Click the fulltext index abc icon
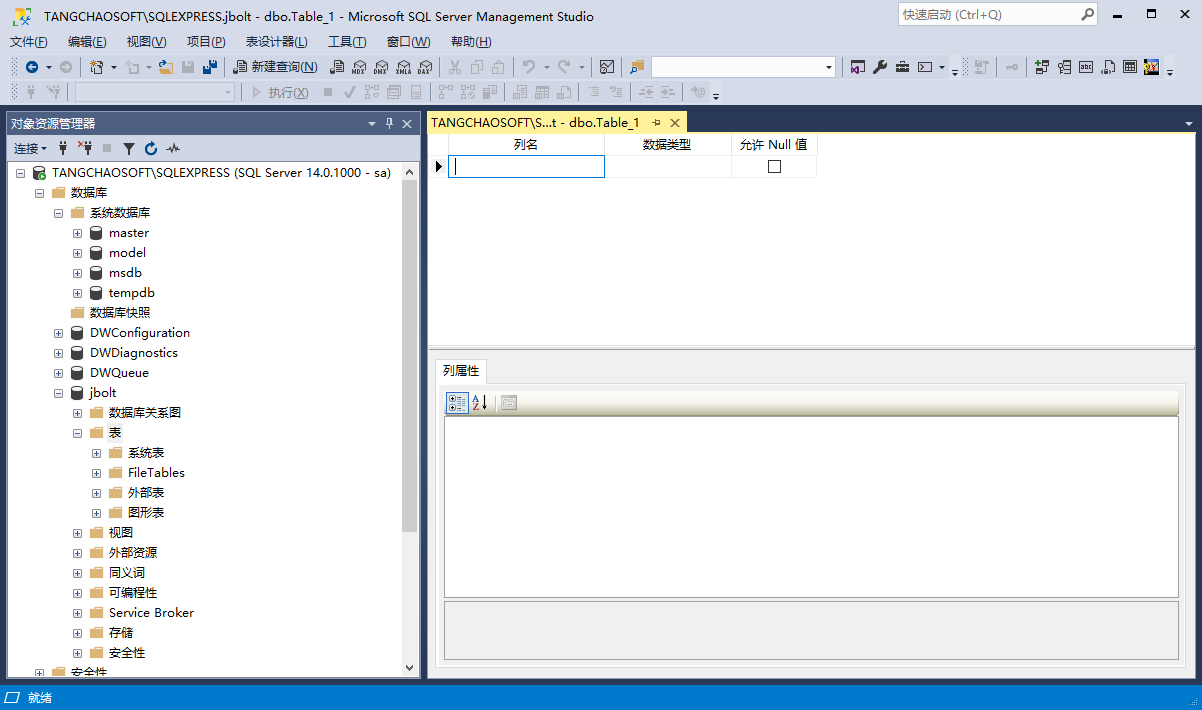 point(1086,67)
